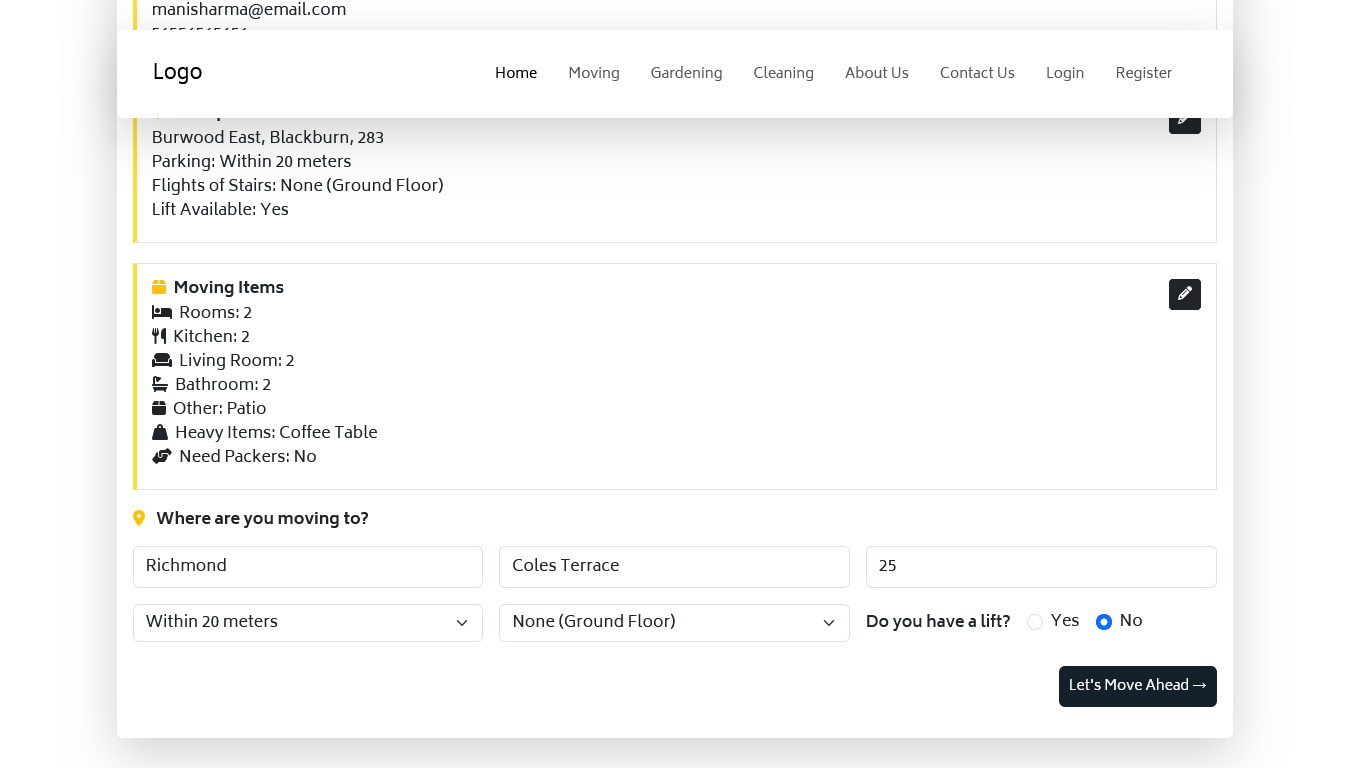Select Yes for lift availability
Image resolution: width=1349 pixels, height=768 pixels.
pyautogui.click(x=1035, y=622)
